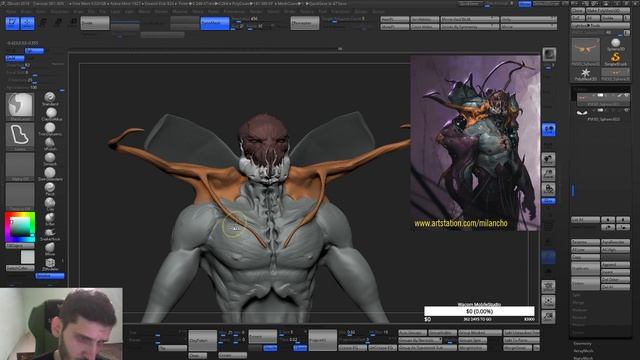Activate the Scale transform icon in top shelf
Image resolution: width=640 pixels, height=360 pixels.
pos(58,23)
